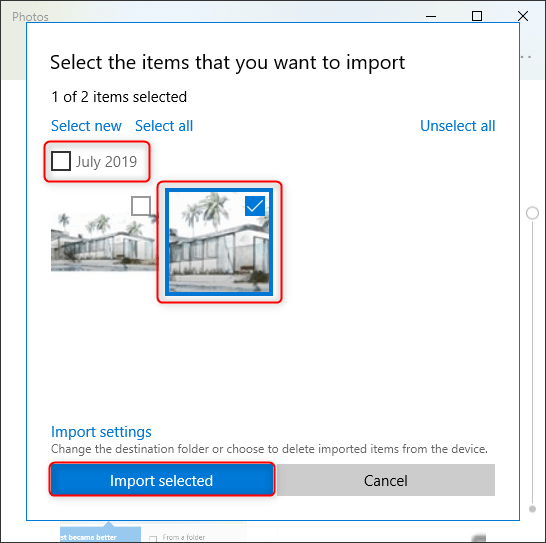The width and height of the screenshot is (546, 543).
Task: Check the unselected left photo's checkbox
Action: click(141, 206)
